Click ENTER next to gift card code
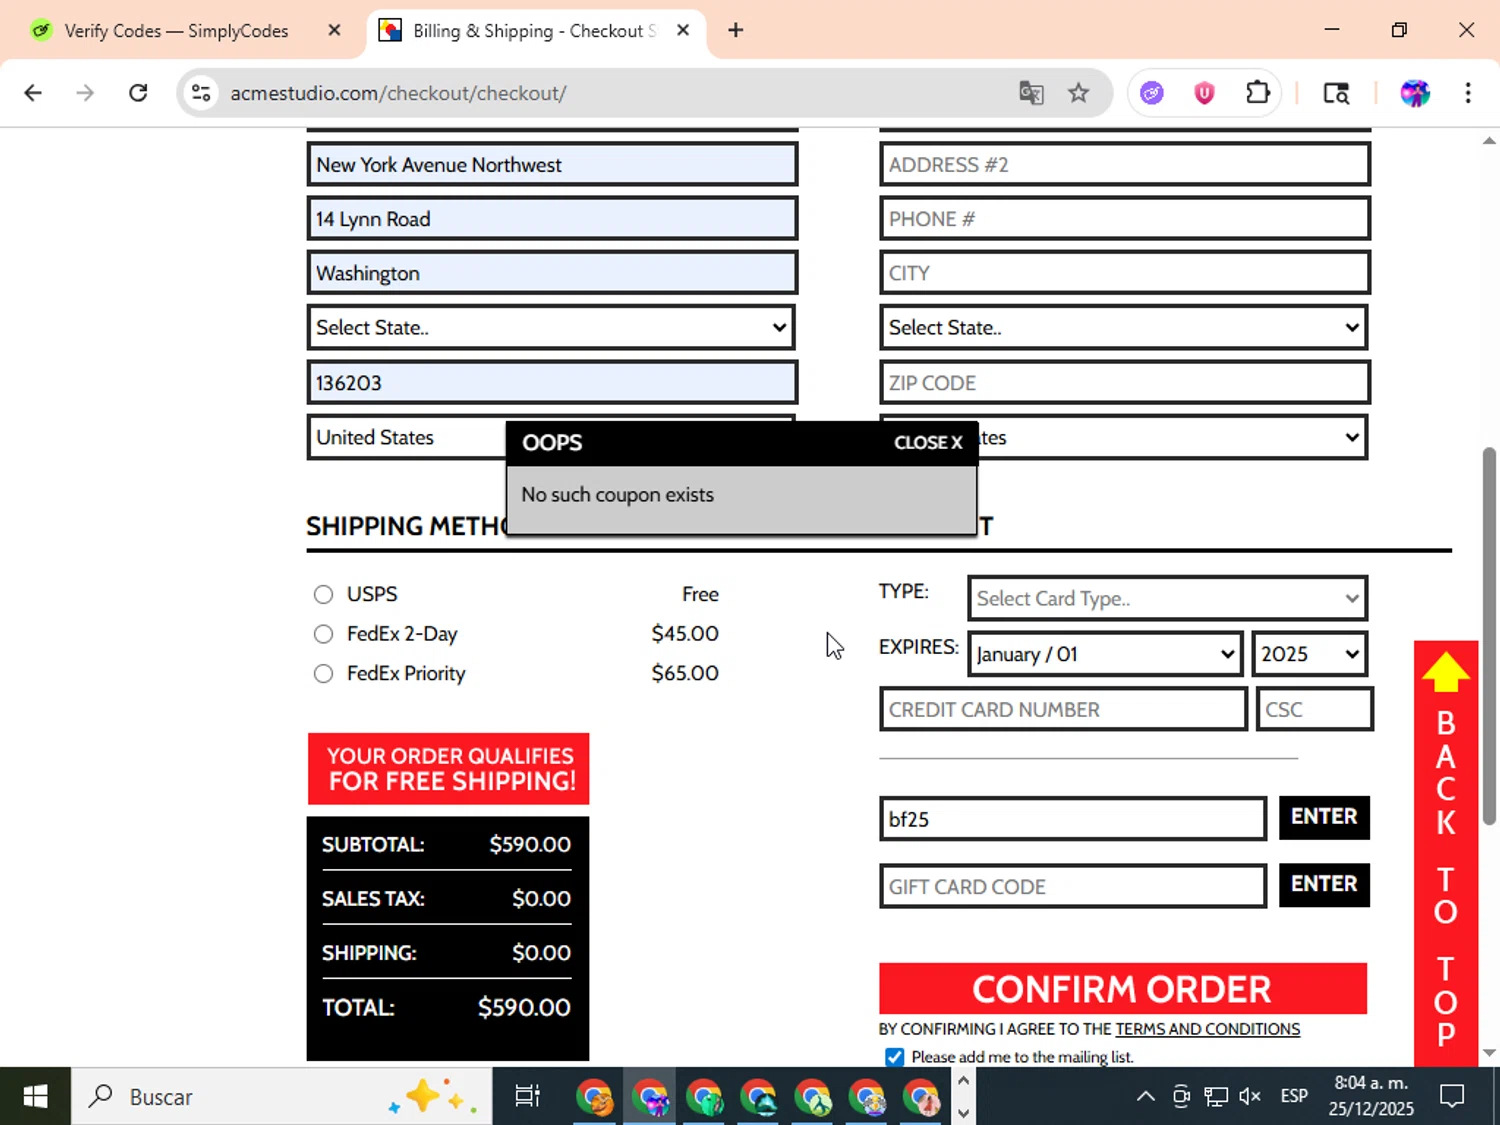 (x=1324, y=885)
